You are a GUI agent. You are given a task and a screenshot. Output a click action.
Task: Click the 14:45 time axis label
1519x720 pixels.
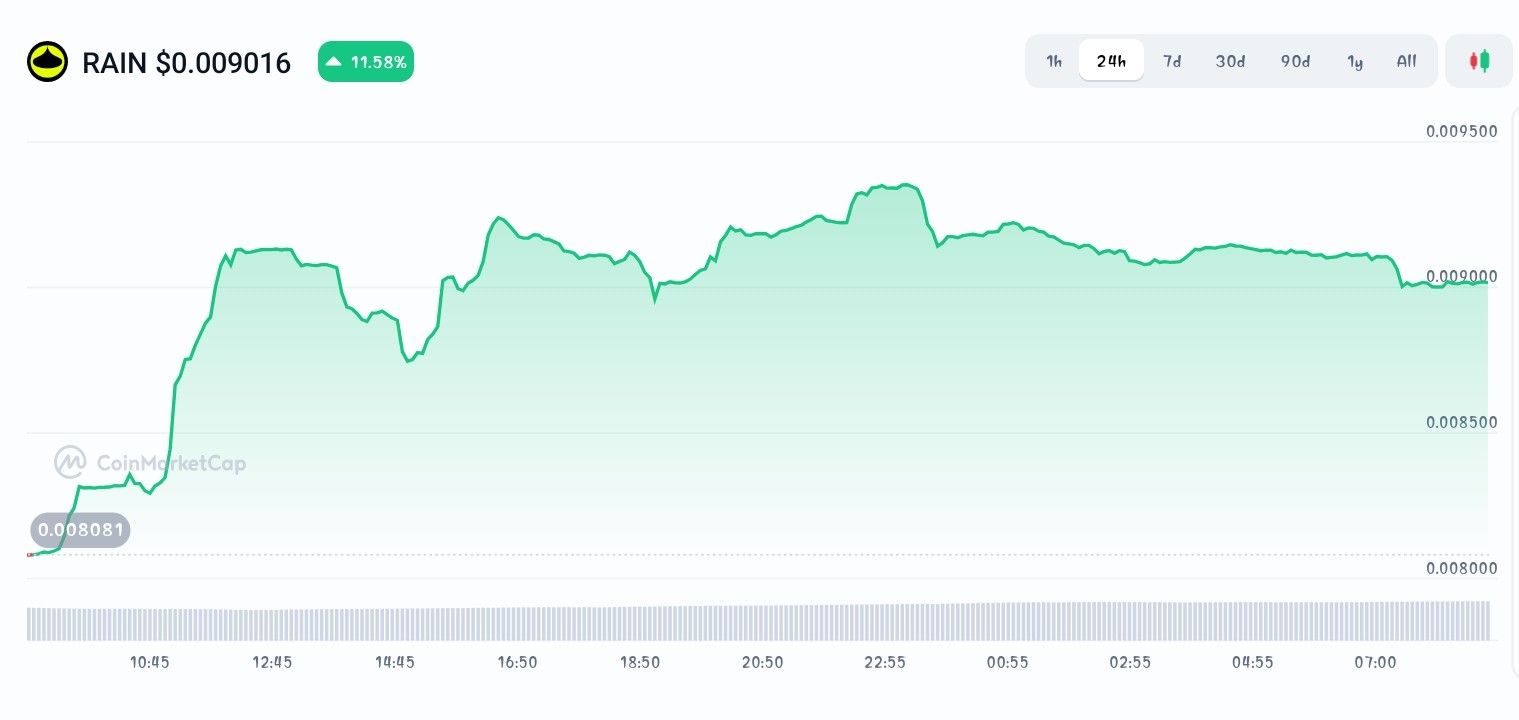(x=395, y=662)
